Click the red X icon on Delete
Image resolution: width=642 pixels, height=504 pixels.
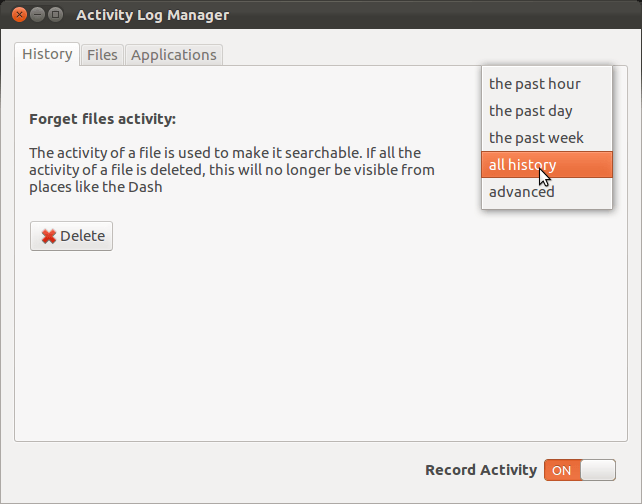click(49, 236)
